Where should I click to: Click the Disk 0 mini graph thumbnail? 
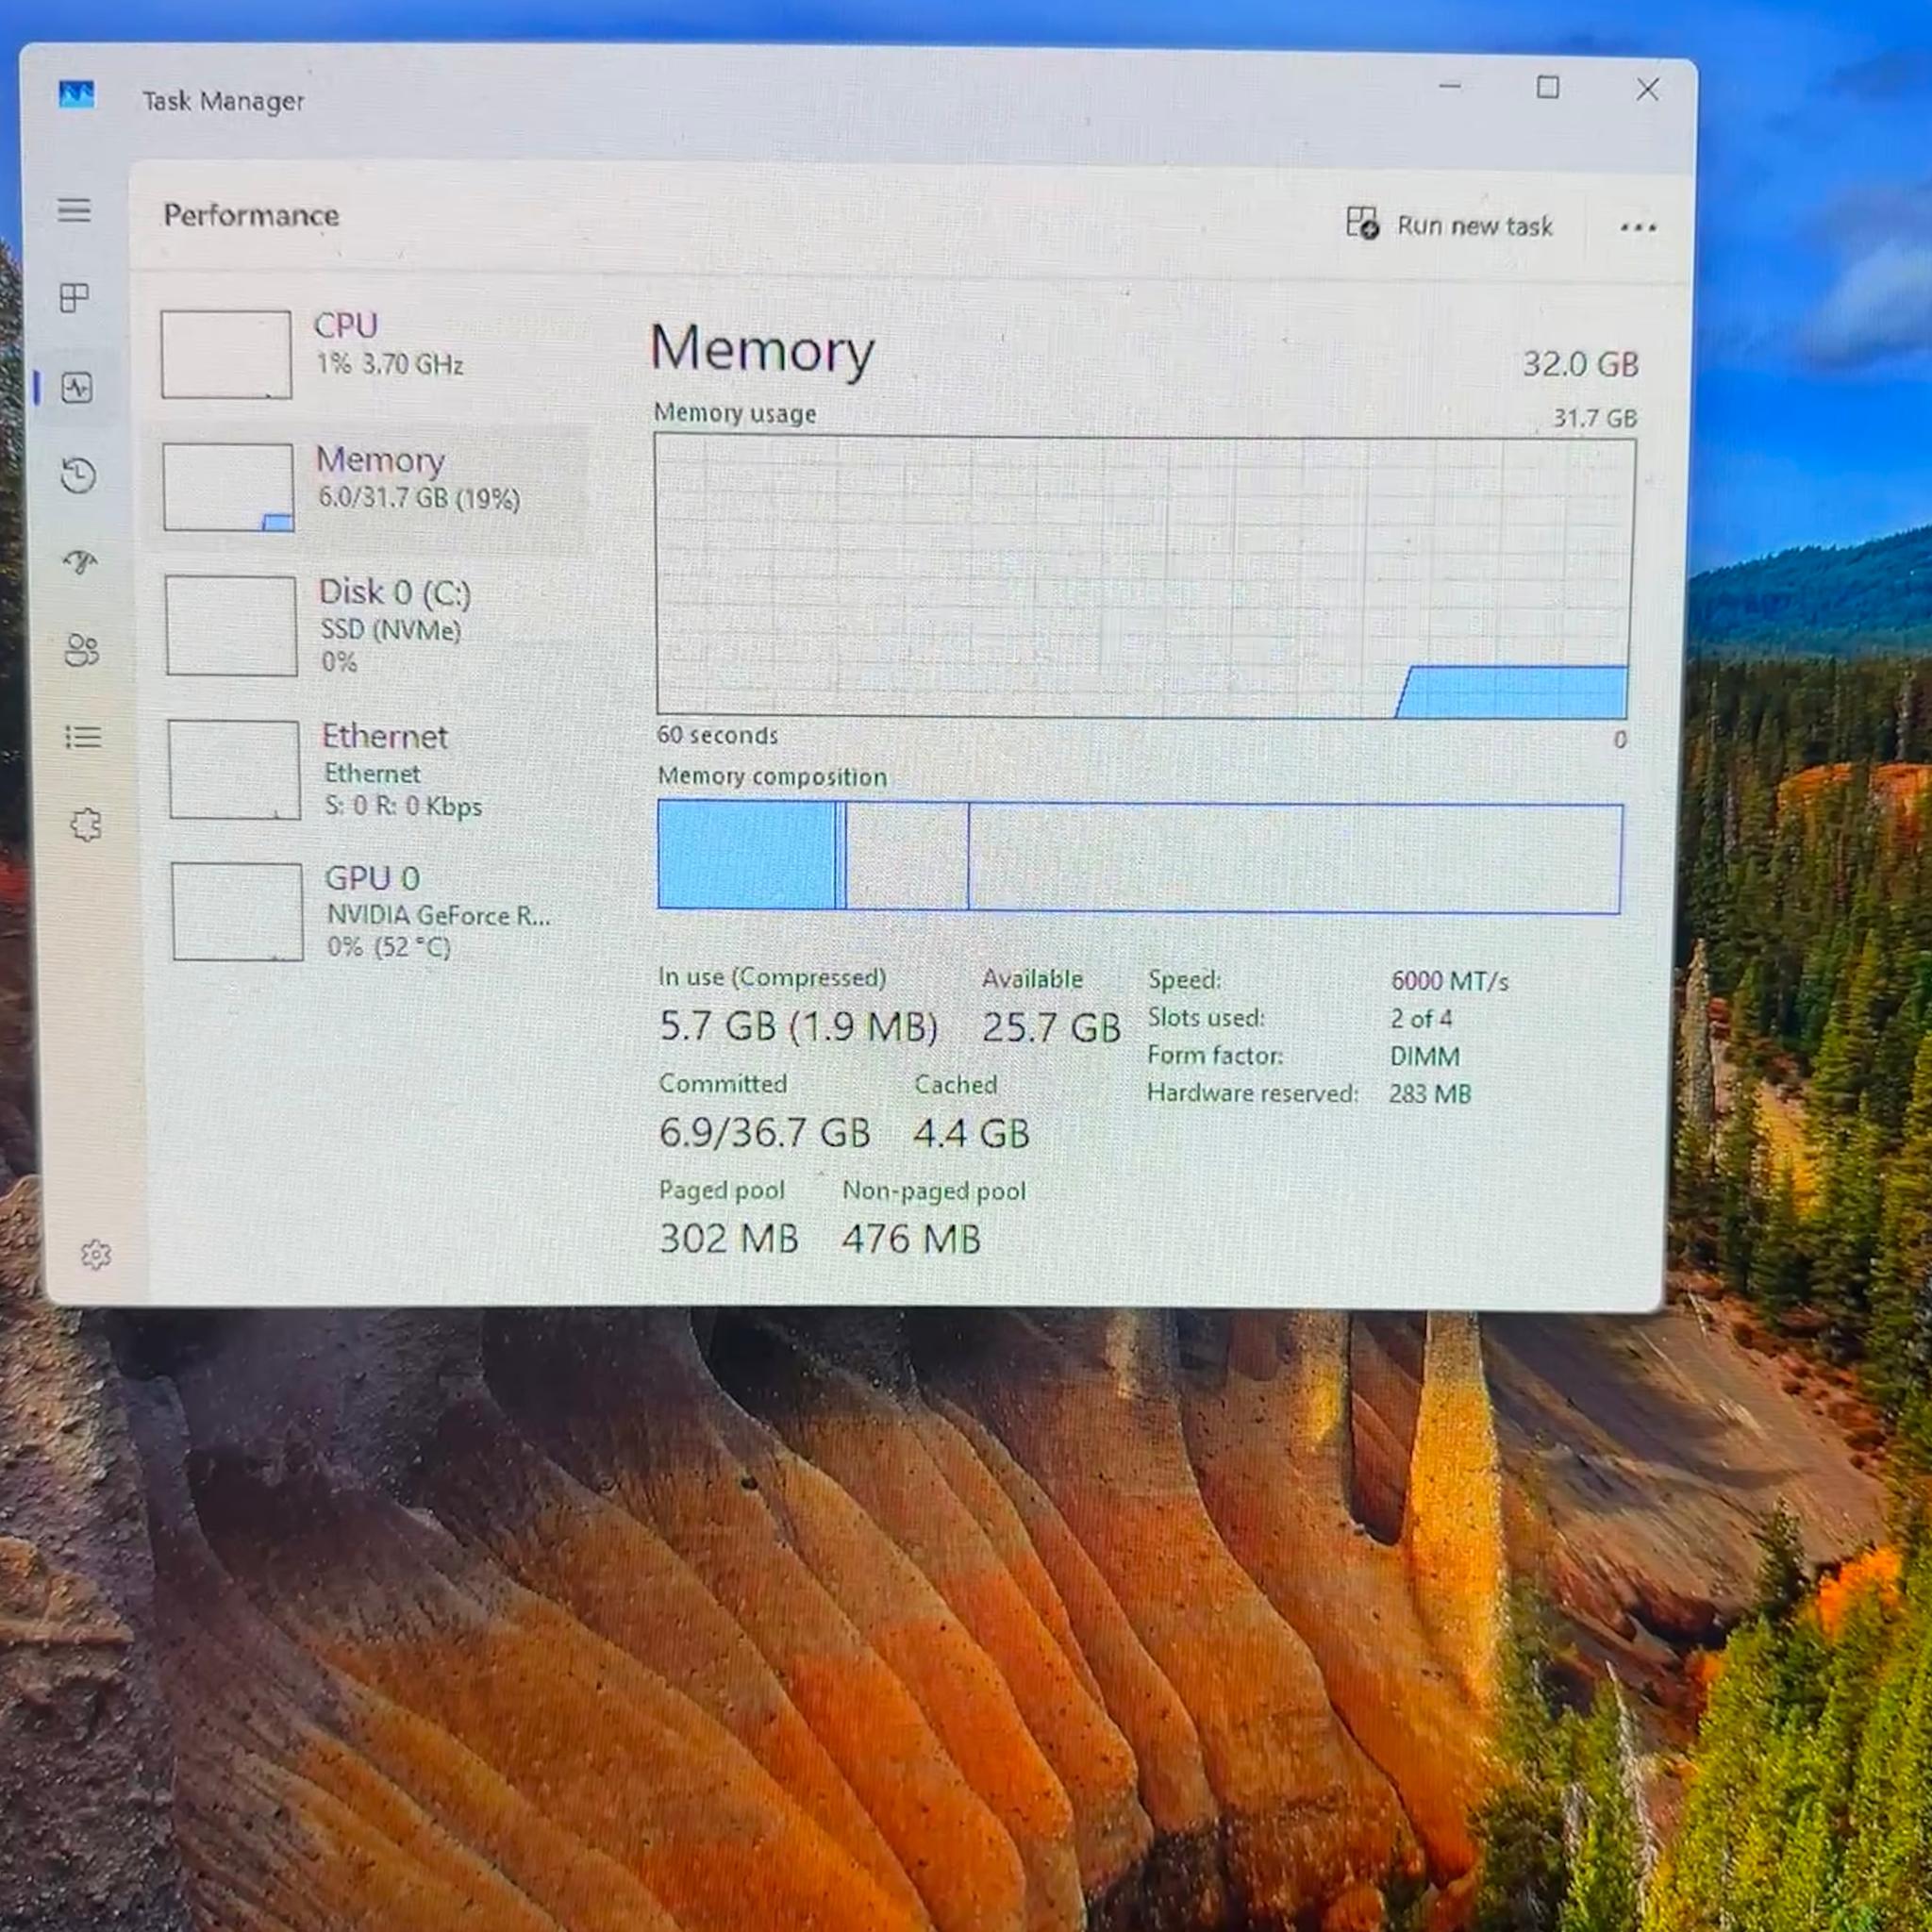231,626
